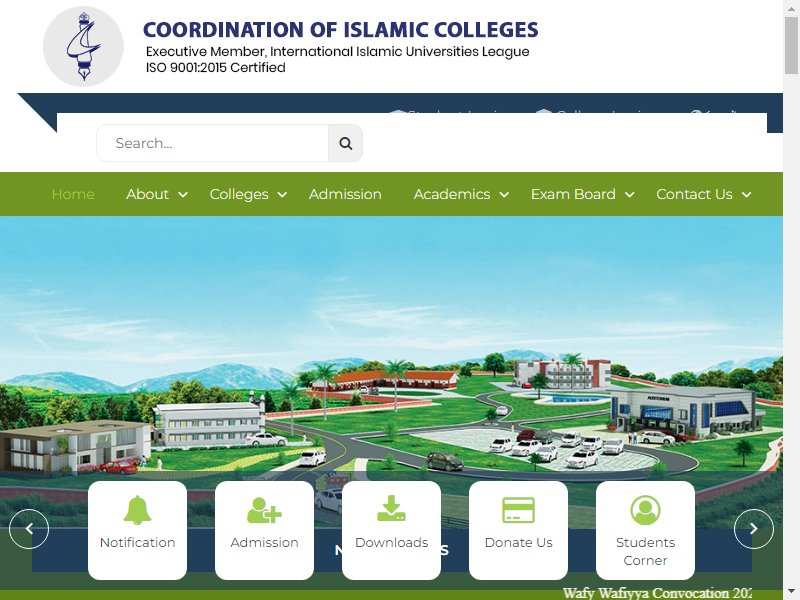Click into the Search text field
The width and height of the screenshot is (800, 600).
click(x=213, y=143)
